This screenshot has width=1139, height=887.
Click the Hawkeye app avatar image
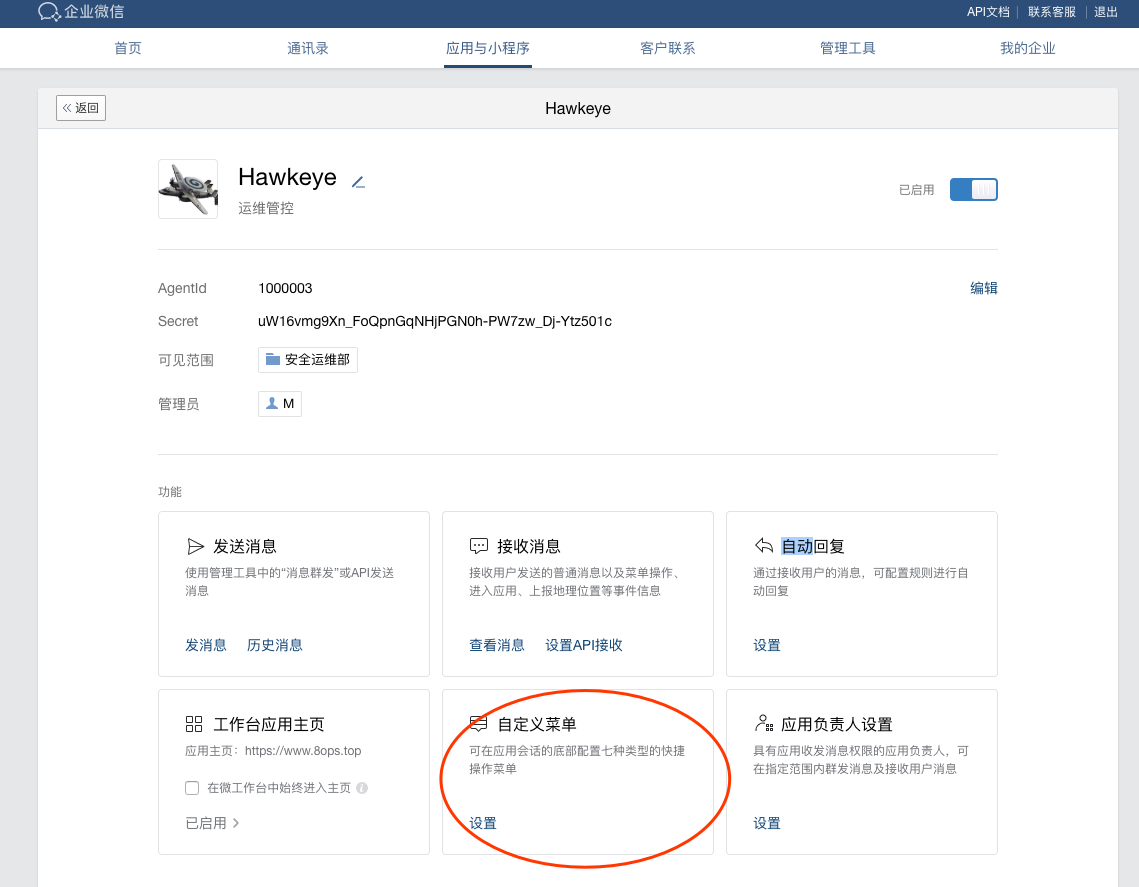pyautogui.click(x=188, y=189)
